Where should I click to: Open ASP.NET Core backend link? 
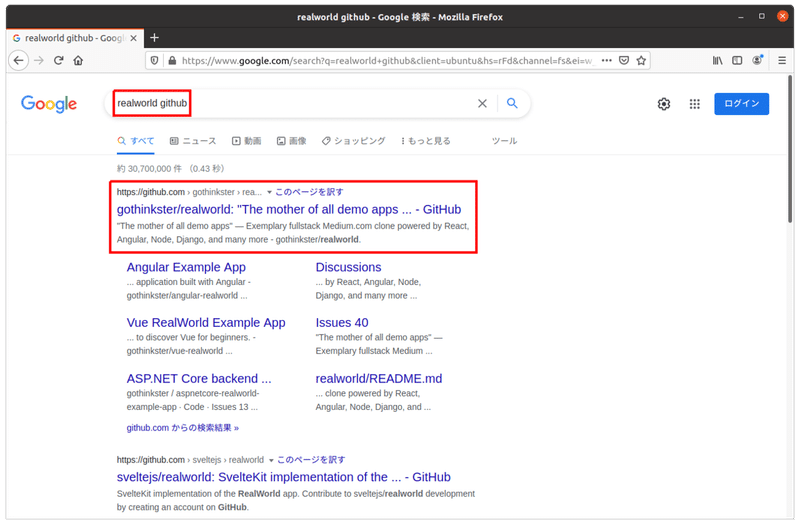199,379
